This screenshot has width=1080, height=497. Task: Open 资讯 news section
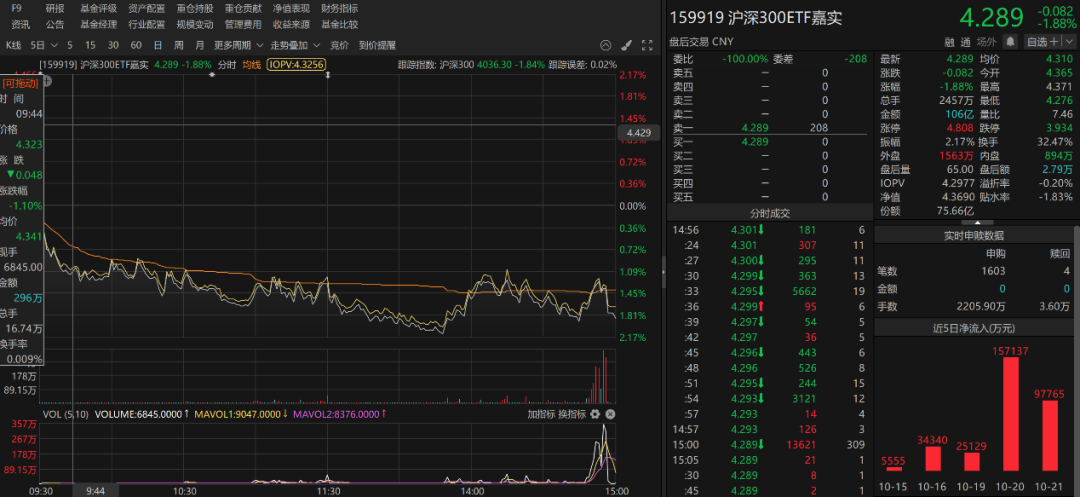point(20,24)
